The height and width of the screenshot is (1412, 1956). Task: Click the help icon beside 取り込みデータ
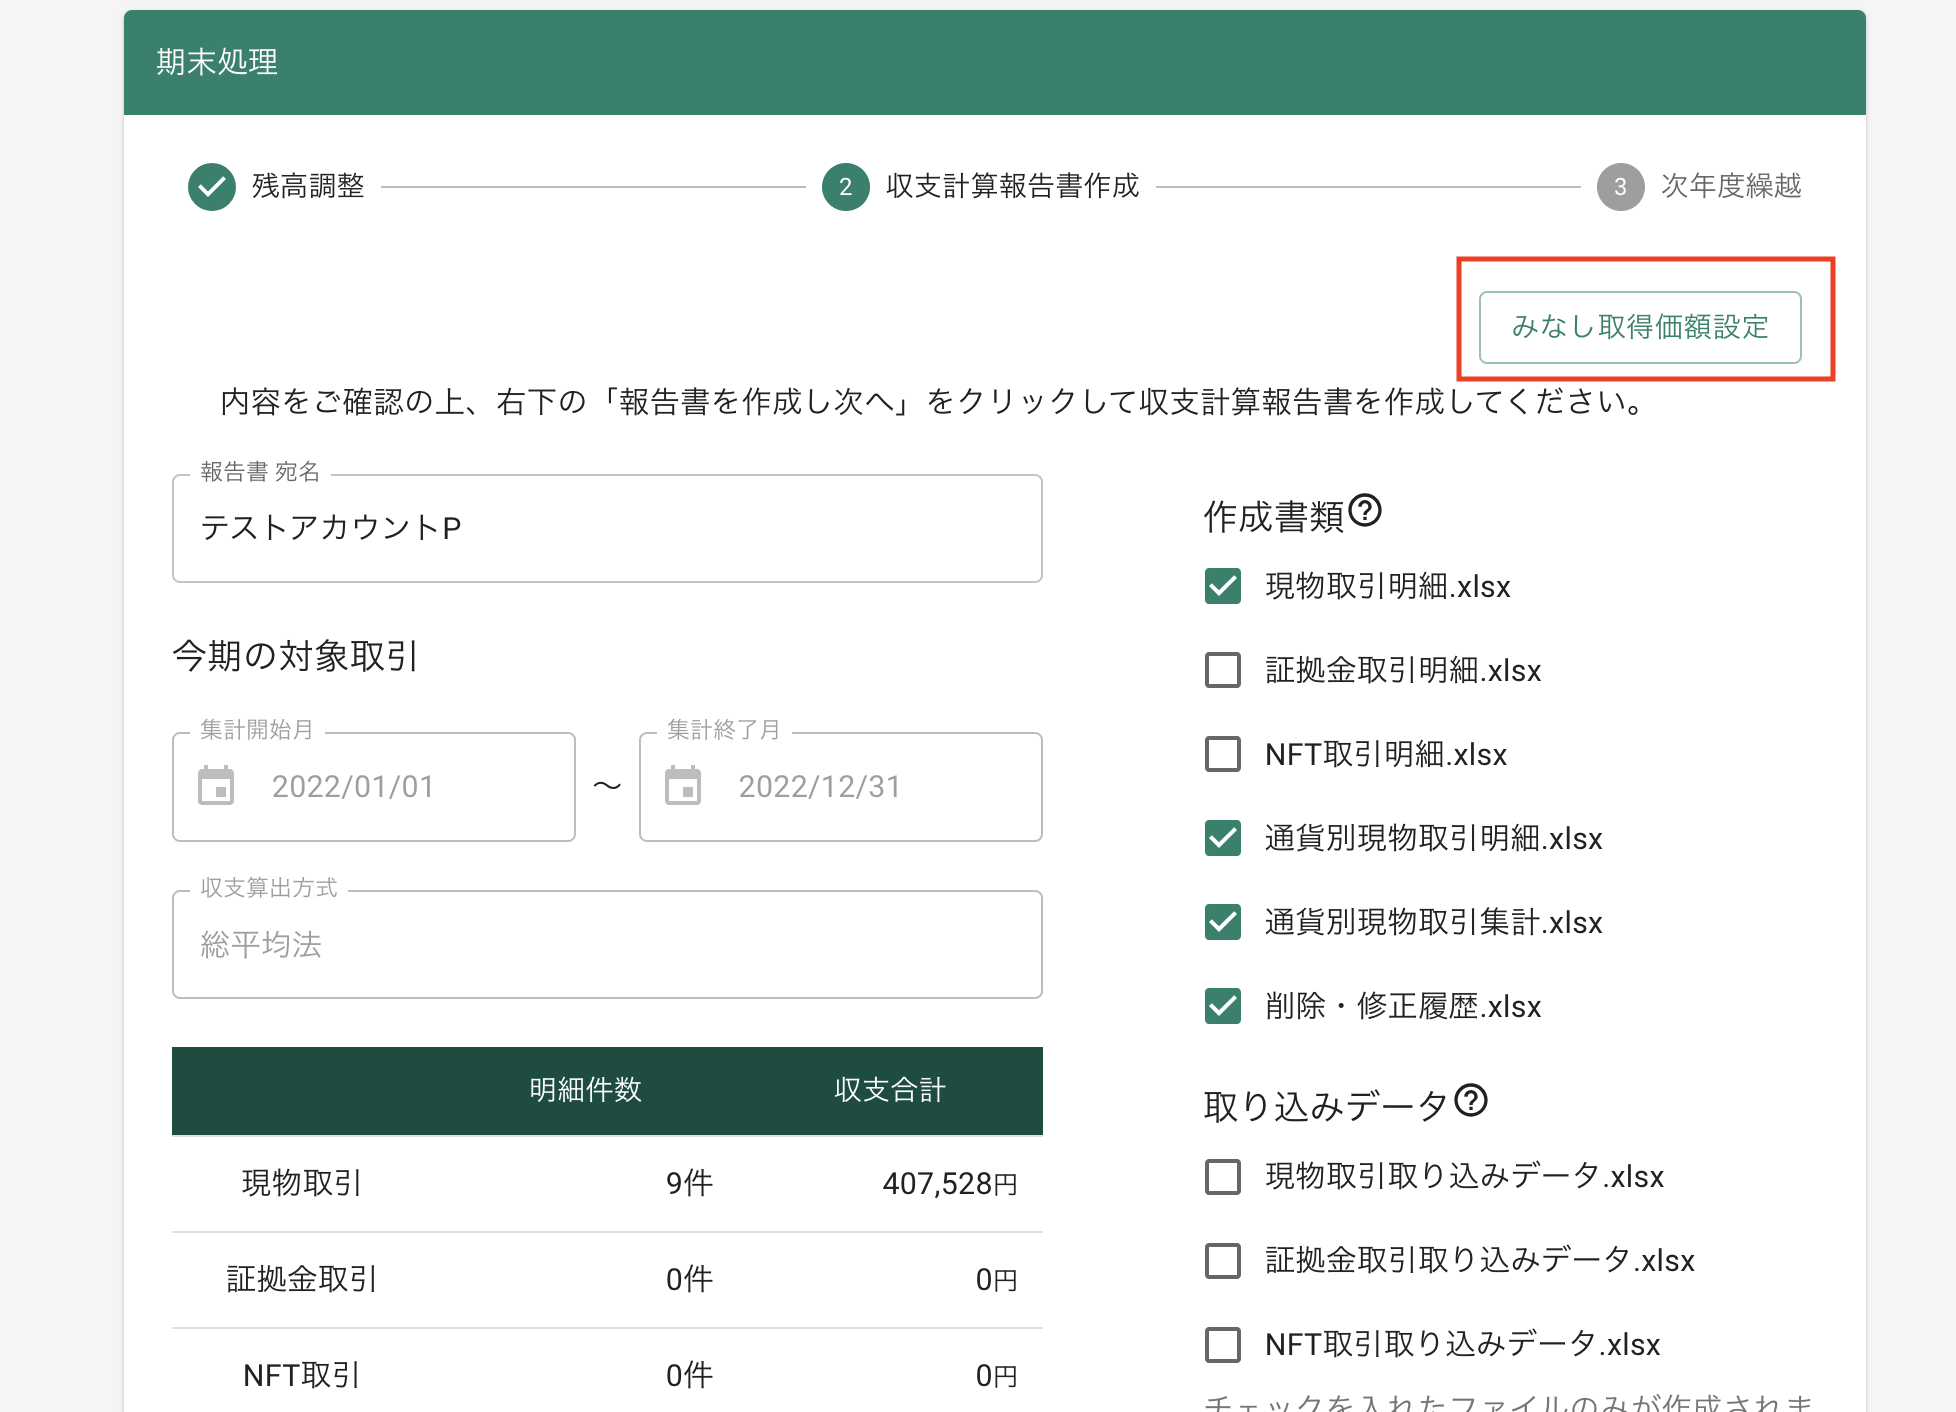pyautogui.click(x=1471, y=1101)
